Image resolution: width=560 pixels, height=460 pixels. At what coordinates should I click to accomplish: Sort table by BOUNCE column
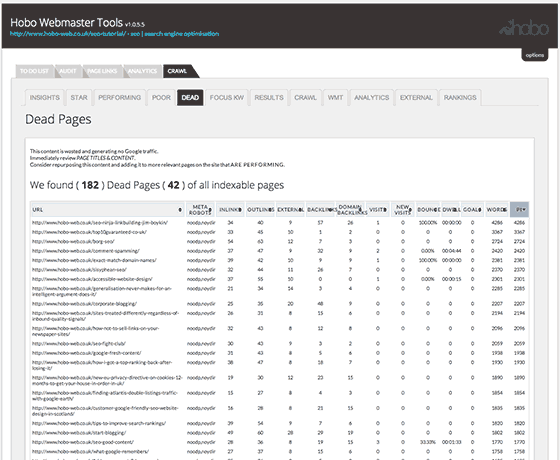click(428, 210)
